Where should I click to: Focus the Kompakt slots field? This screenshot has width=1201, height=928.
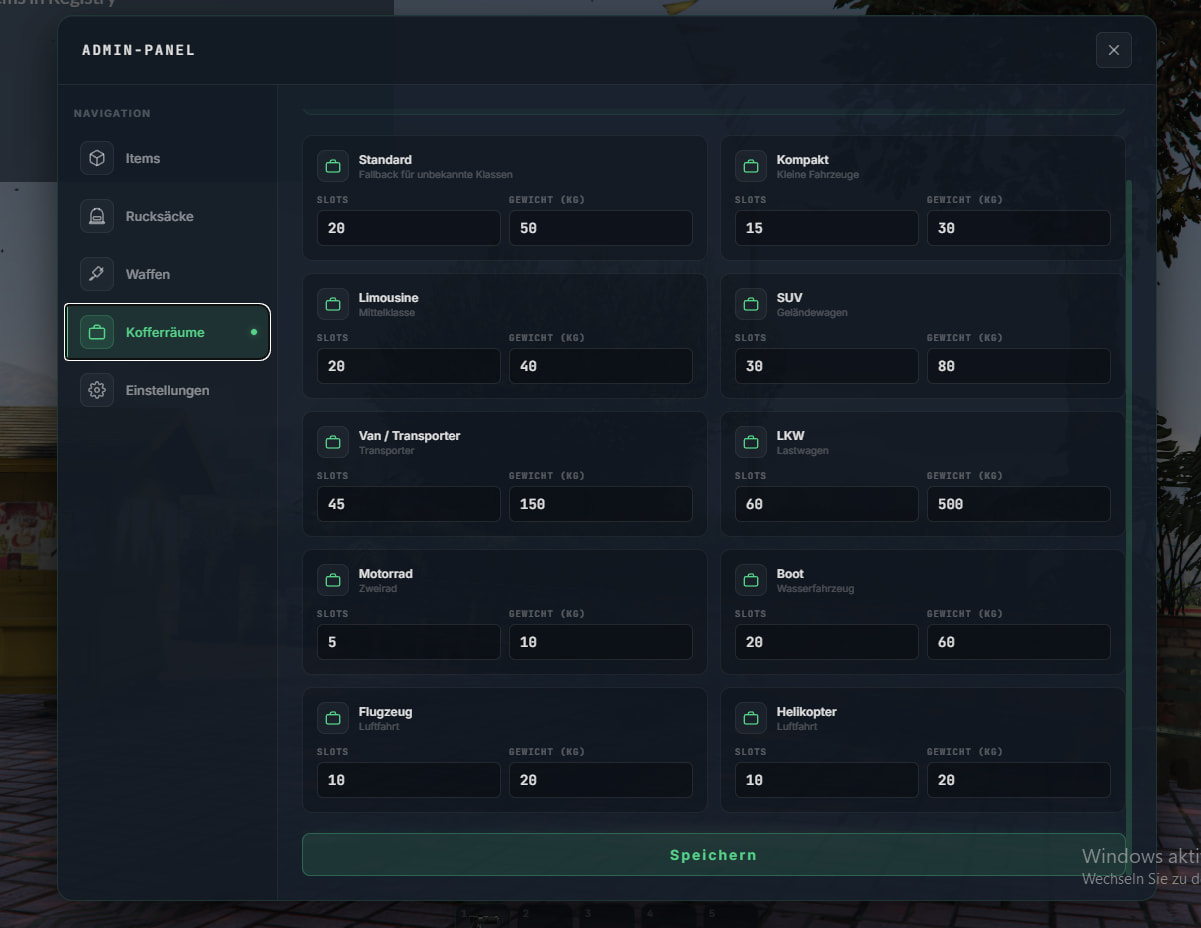pyautogui.click(x=827, y=228)
